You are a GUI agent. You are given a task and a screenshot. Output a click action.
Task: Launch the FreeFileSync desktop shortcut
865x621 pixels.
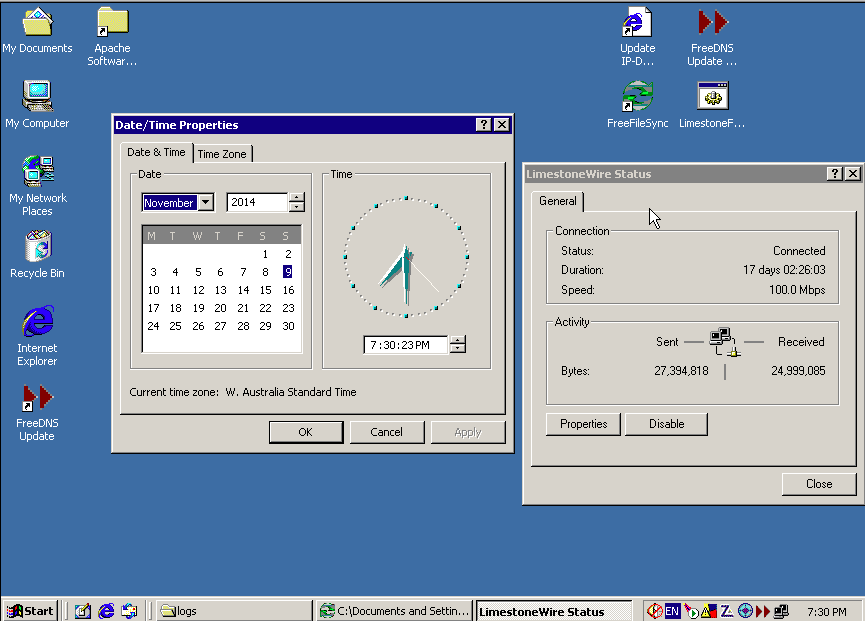pyautogui.click(x=637, y=104)
